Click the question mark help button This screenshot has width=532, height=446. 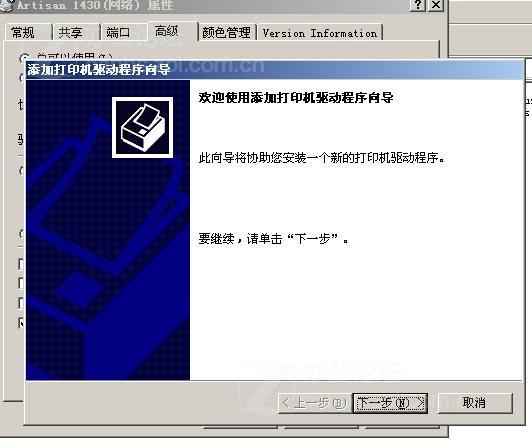click(418, 5)
